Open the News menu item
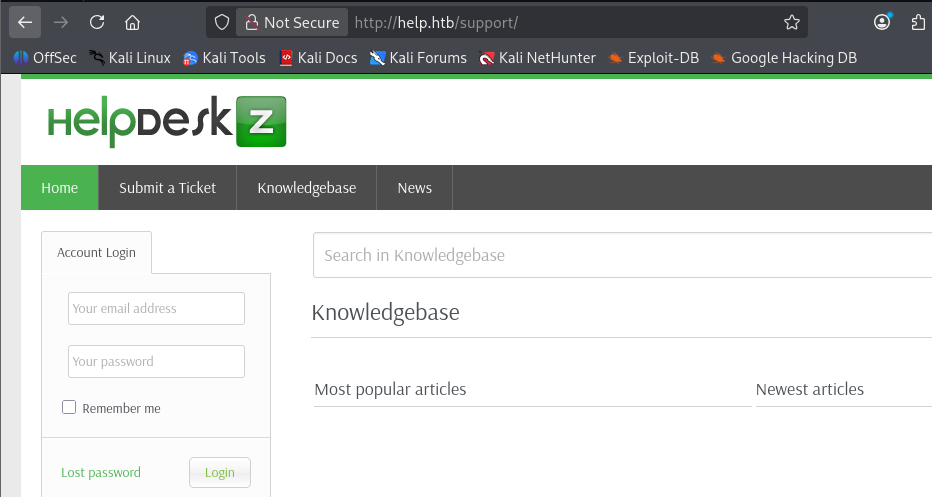Image resolution: width=932 pixels, height=497 pixels. (x=414, y=188)
